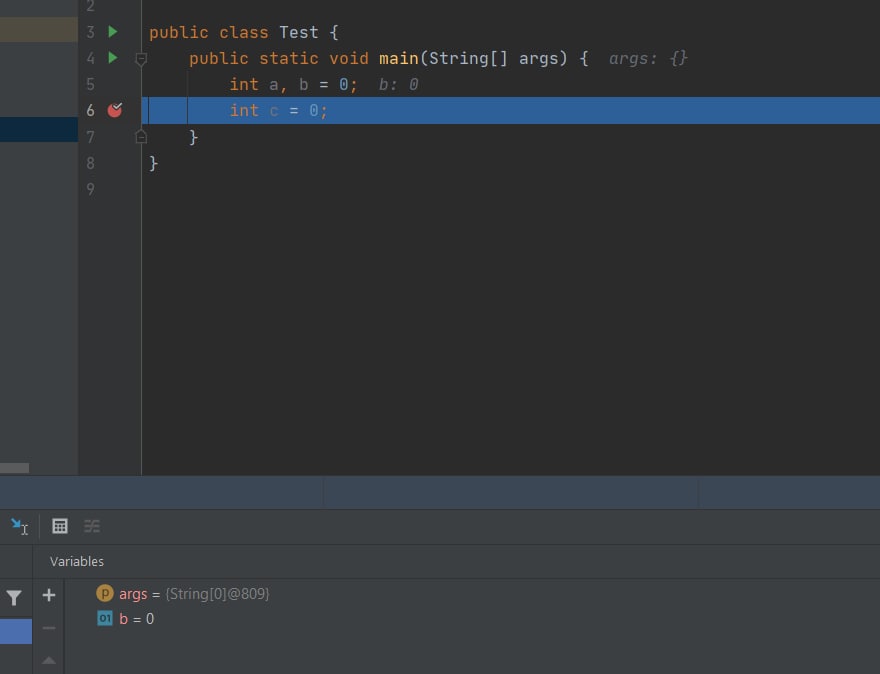Collapse the main method fold marker on line 4

(141, 59)
